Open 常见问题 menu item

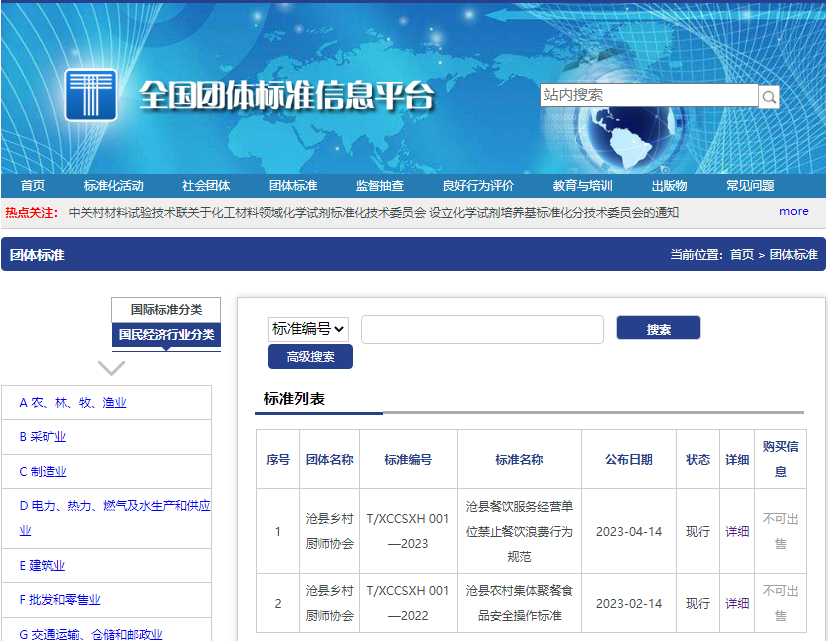coord(750,186)
